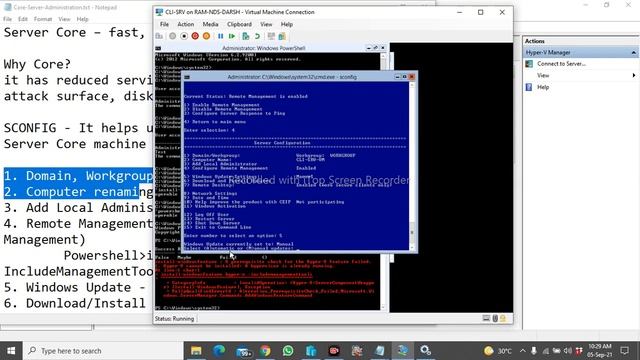Viewport: 640px width, 360px height.
Task: Open Microsoft Store from taskbar
Action: [311, 351]
